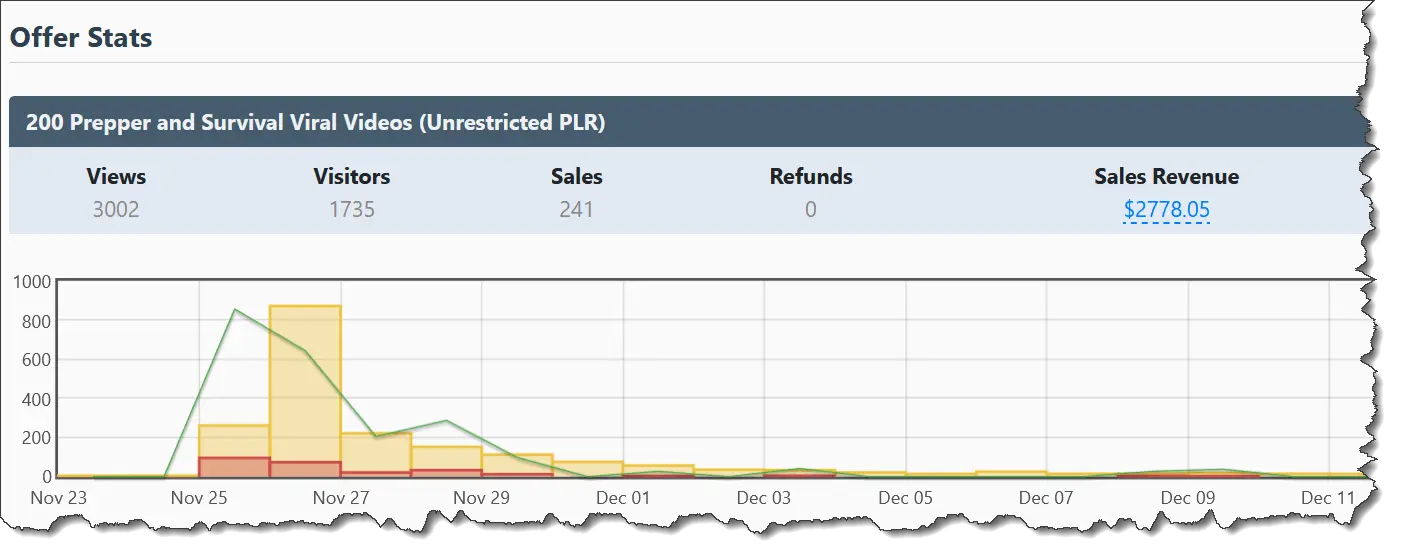Select the 200 Prepper and Survival offer title

point(315,123)
